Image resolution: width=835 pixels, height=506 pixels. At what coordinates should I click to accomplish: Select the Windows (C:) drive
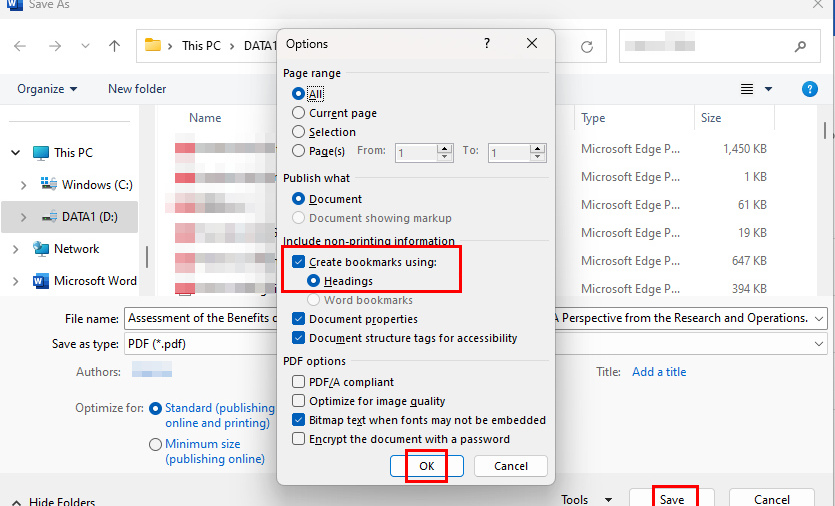point(97,185)
